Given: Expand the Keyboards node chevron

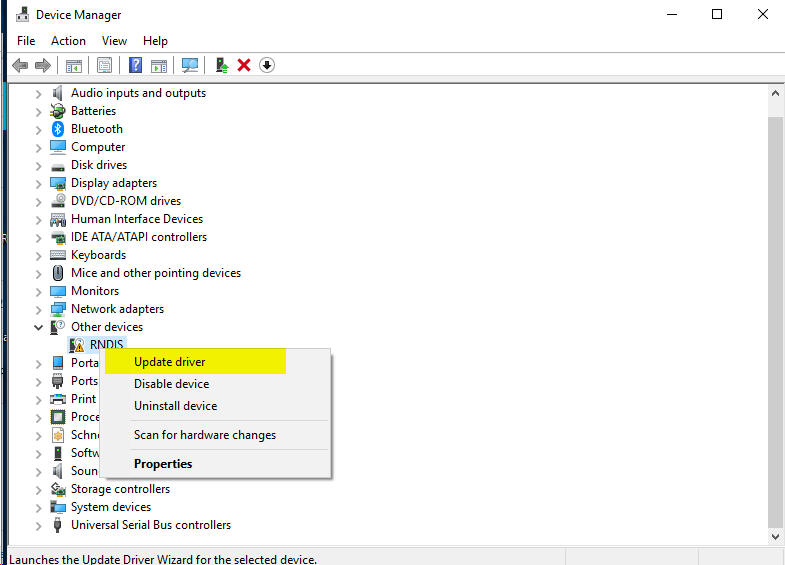Looking at the screenshot, I should click(x=38, y=256).
